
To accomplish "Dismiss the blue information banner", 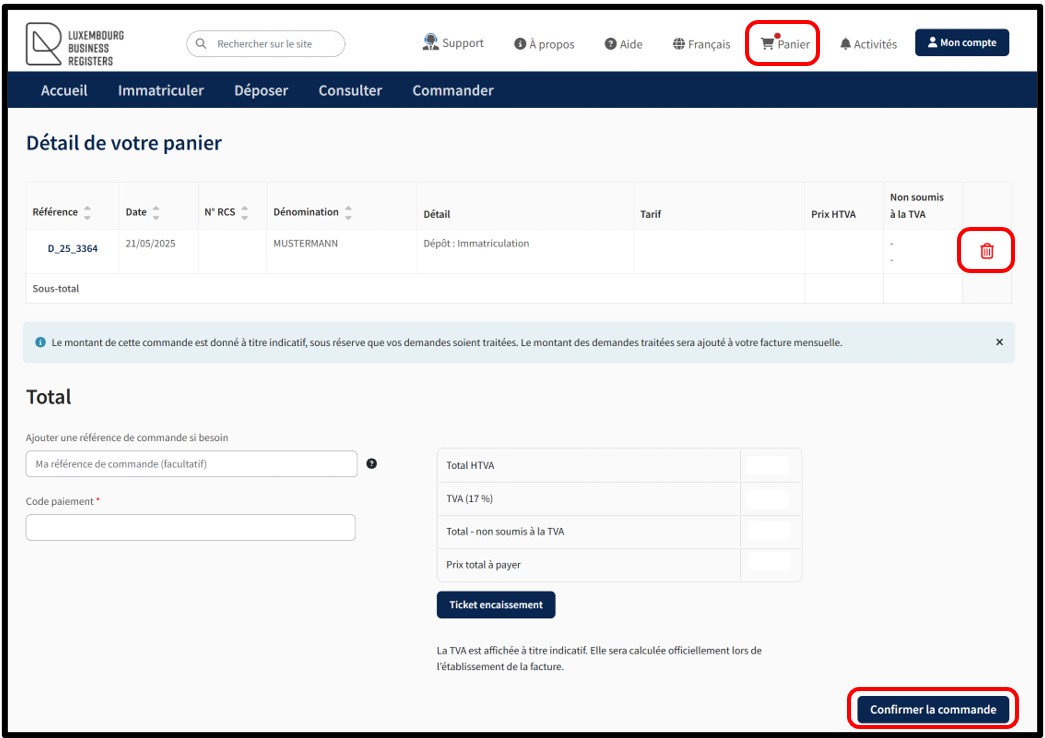I will [x=998, y=342].
